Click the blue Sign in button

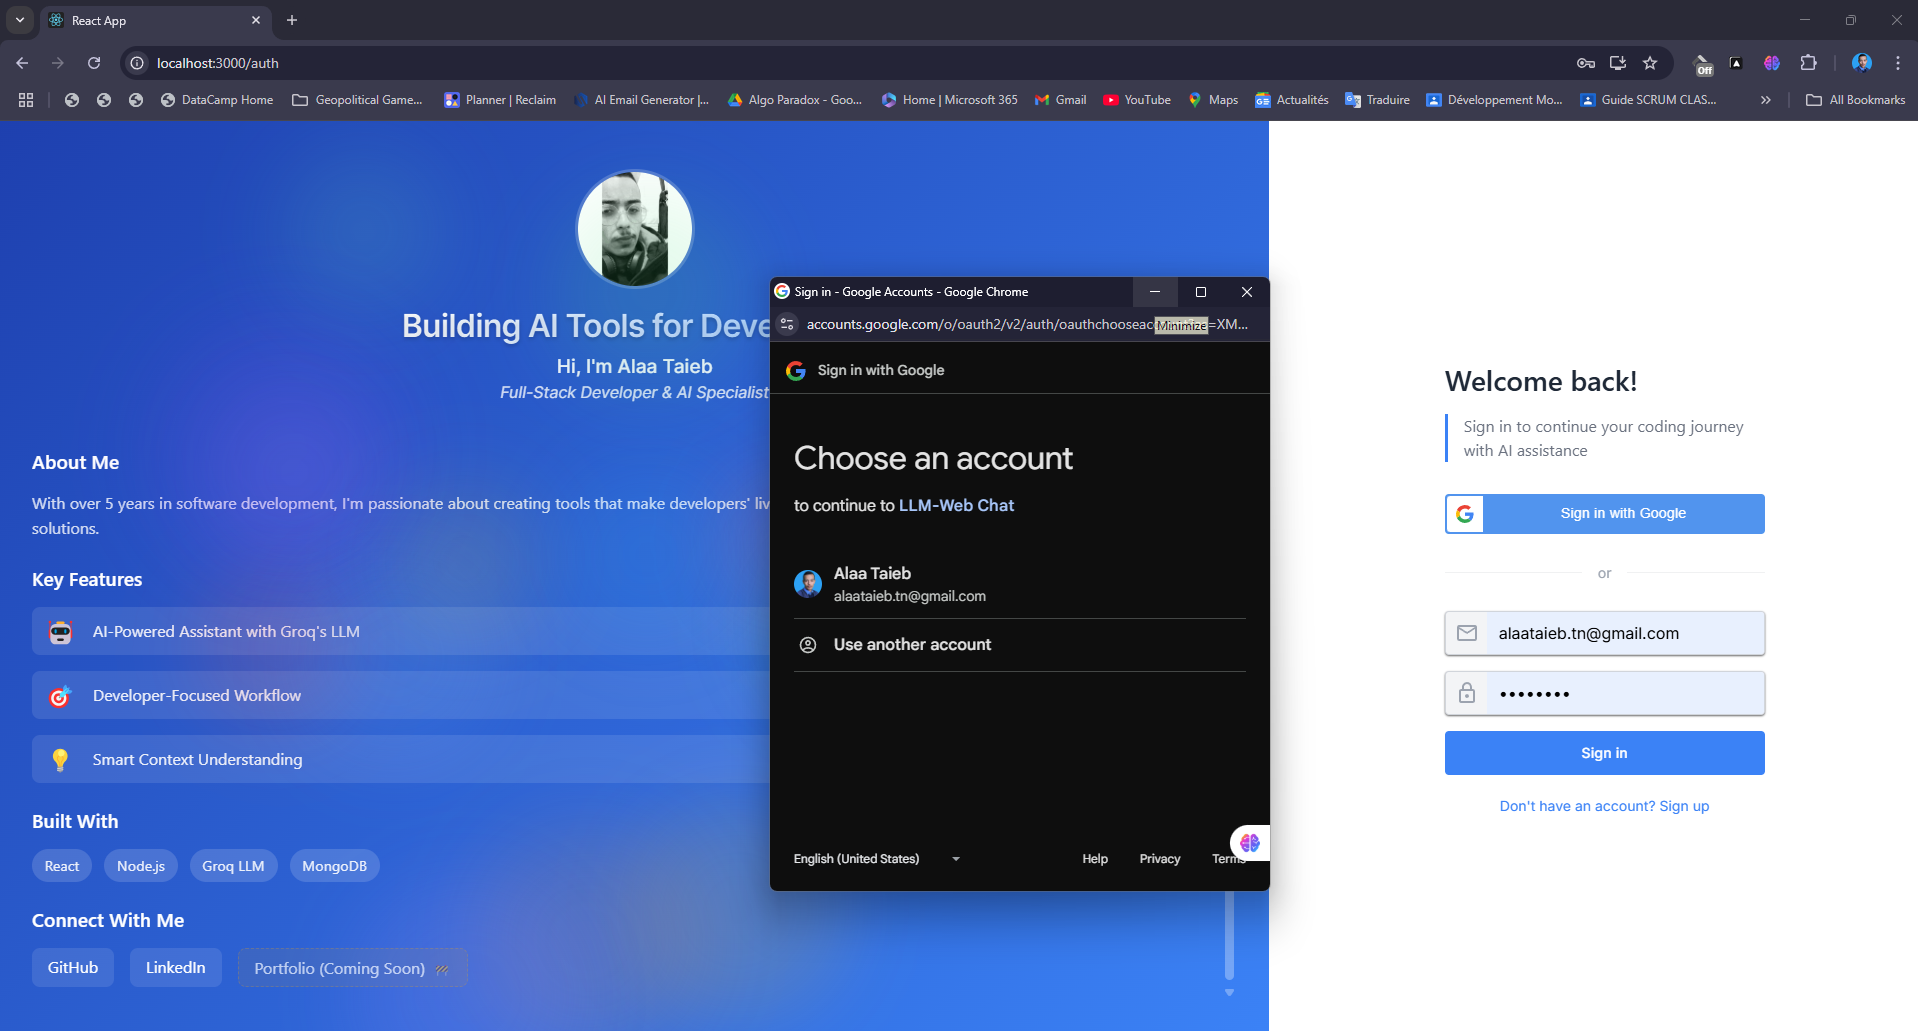coord(1603,752)
